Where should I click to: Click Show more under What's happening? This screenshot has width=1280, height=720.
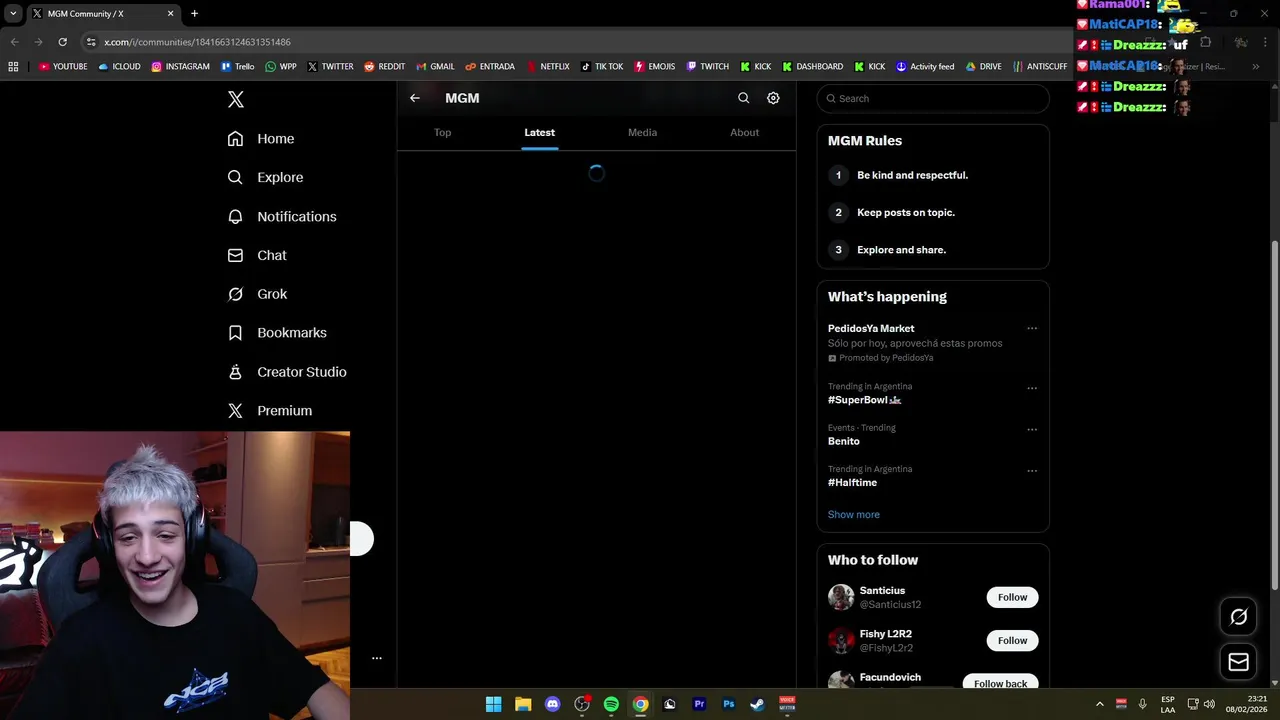pos(854,514)
